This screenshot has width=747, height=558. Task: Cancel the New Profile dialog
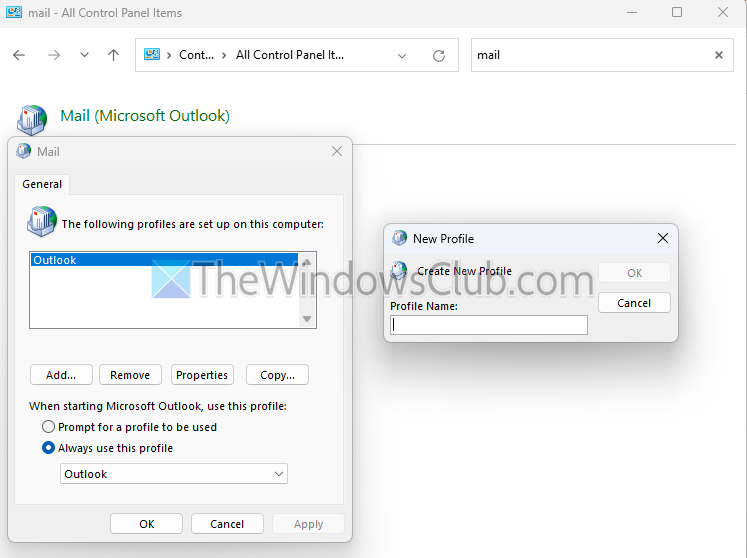coord(634,303)
